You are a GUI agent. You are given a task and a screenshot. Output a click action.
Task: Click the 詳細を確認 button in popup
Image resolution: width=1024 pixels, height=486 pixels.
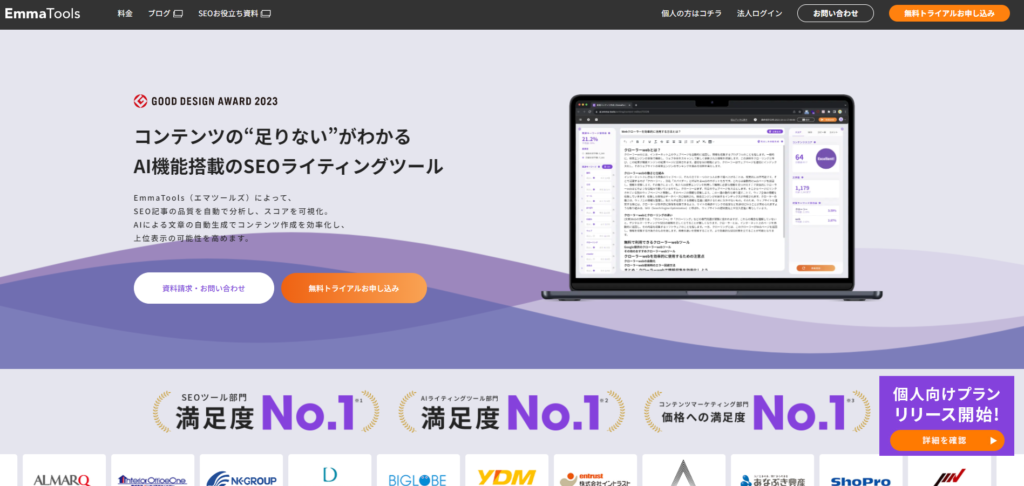(x=946, y=440)
